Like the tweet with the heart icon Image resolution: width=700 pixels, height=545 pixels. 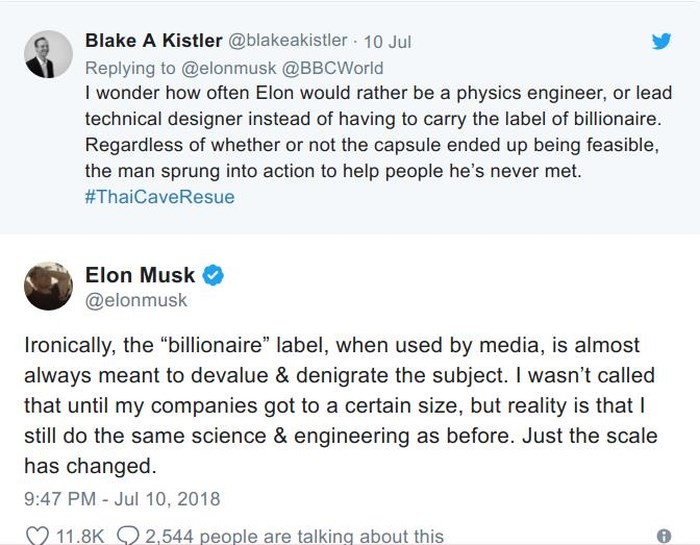pos(37,536)
